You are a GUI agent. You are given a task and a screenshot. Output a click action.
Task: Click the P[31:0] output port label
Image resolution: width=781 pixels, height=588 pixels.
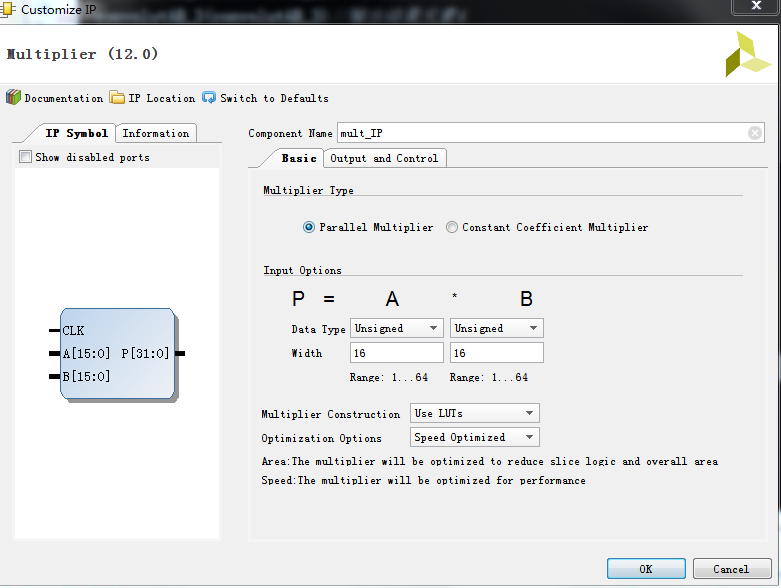coord(145,353)
